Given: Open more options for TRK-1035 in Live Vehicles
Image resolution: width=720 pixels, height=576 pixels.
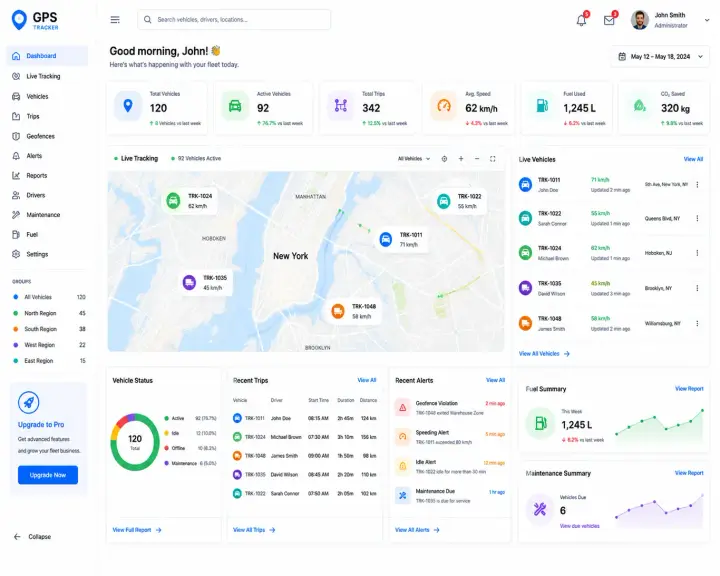Looking at the screenshot, I should coord(697,288).
